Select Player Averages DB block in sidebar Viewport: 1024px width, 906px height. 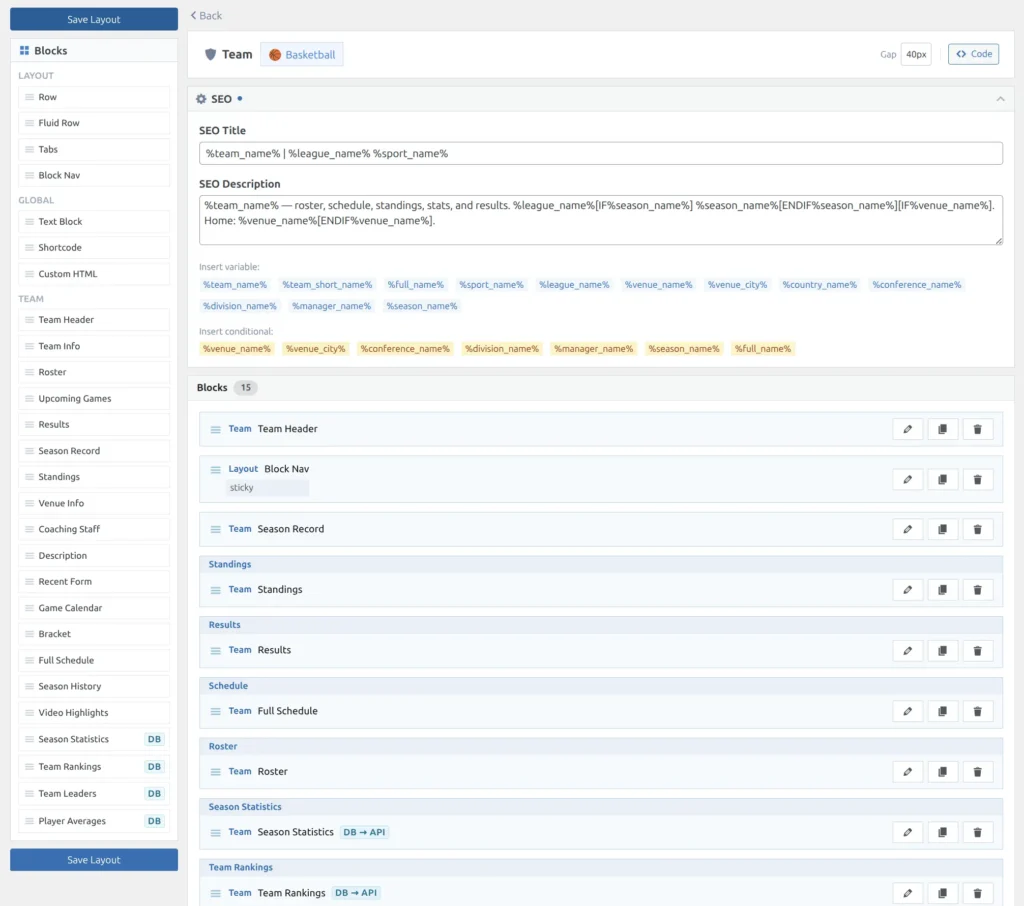[x=94, y=821]
